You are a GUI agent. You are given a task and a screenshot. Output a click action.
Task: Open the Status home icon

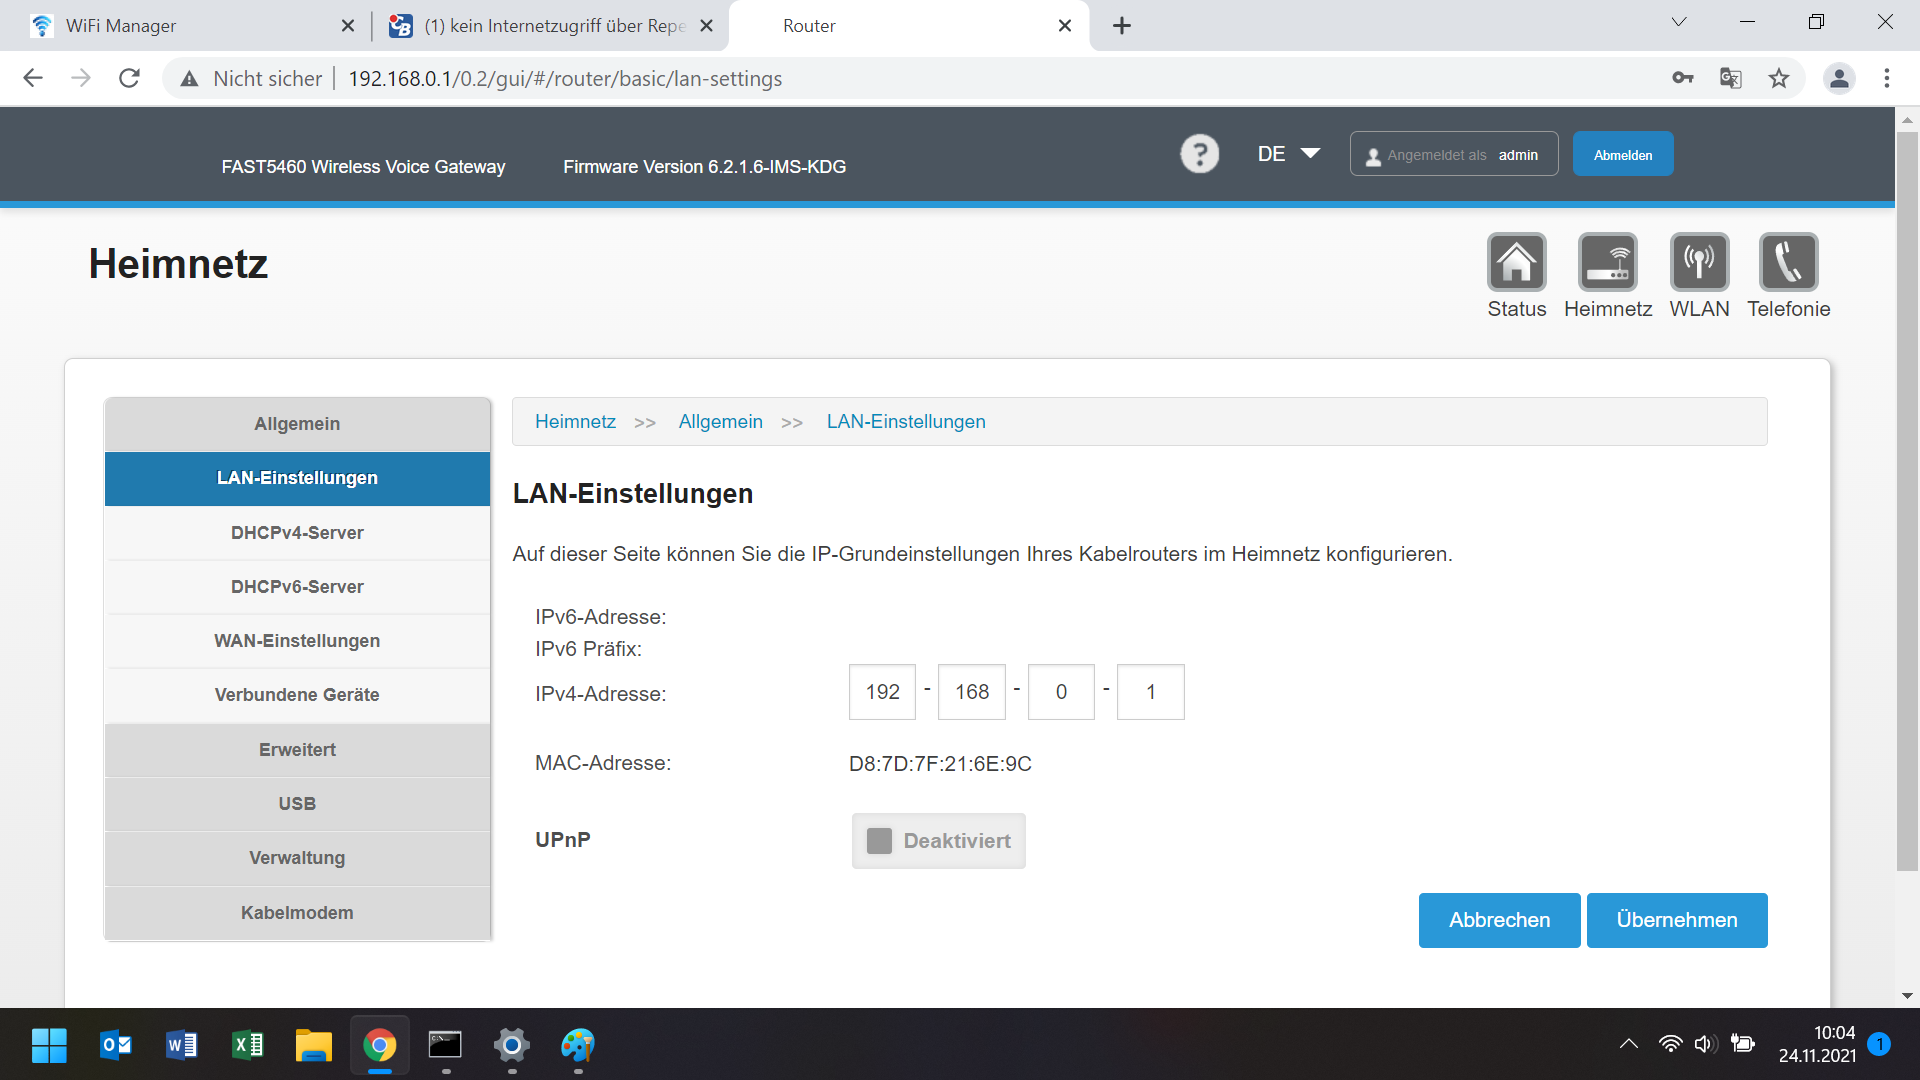click(1516, 262)
